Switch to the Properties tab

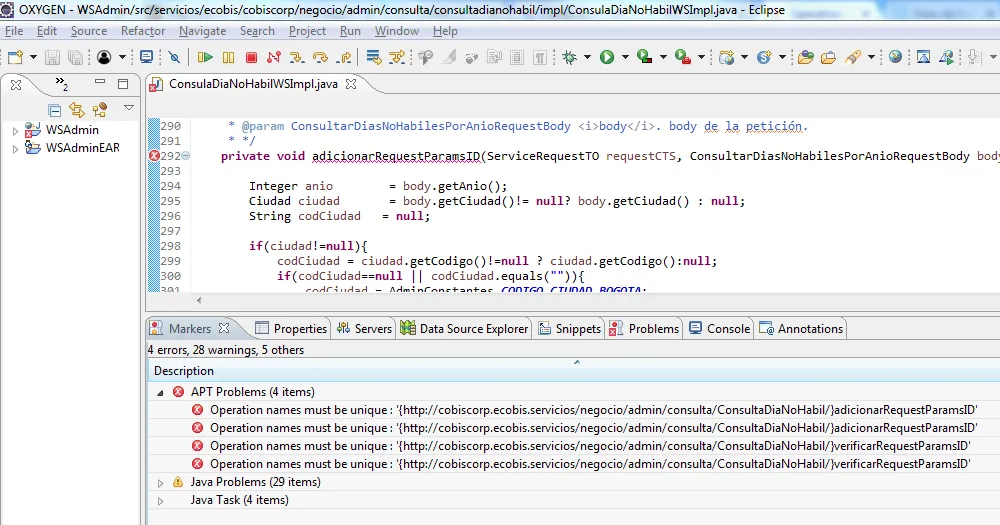[291, 329]
